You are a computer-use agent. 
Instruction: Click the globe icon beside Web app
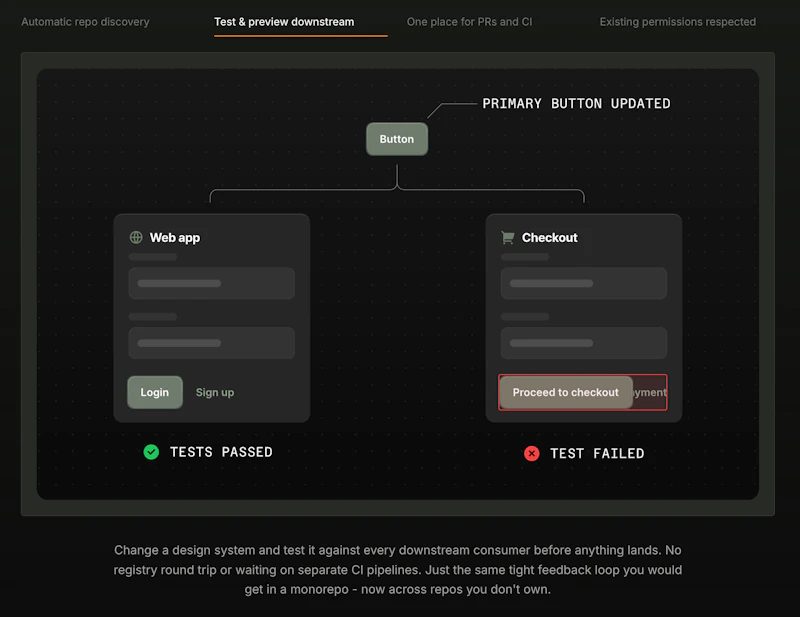[x=136, y=237]
